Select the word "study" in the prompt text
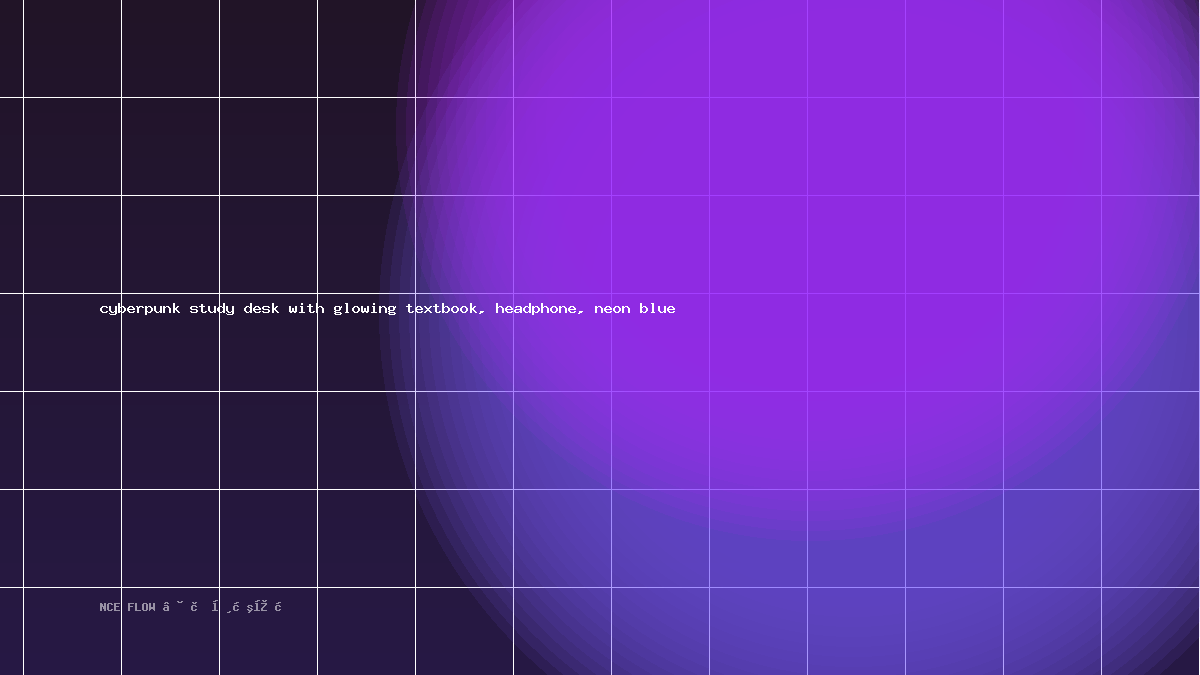Screen dimensions: 1200x675 pyautogui.click(x=212, y=309)
